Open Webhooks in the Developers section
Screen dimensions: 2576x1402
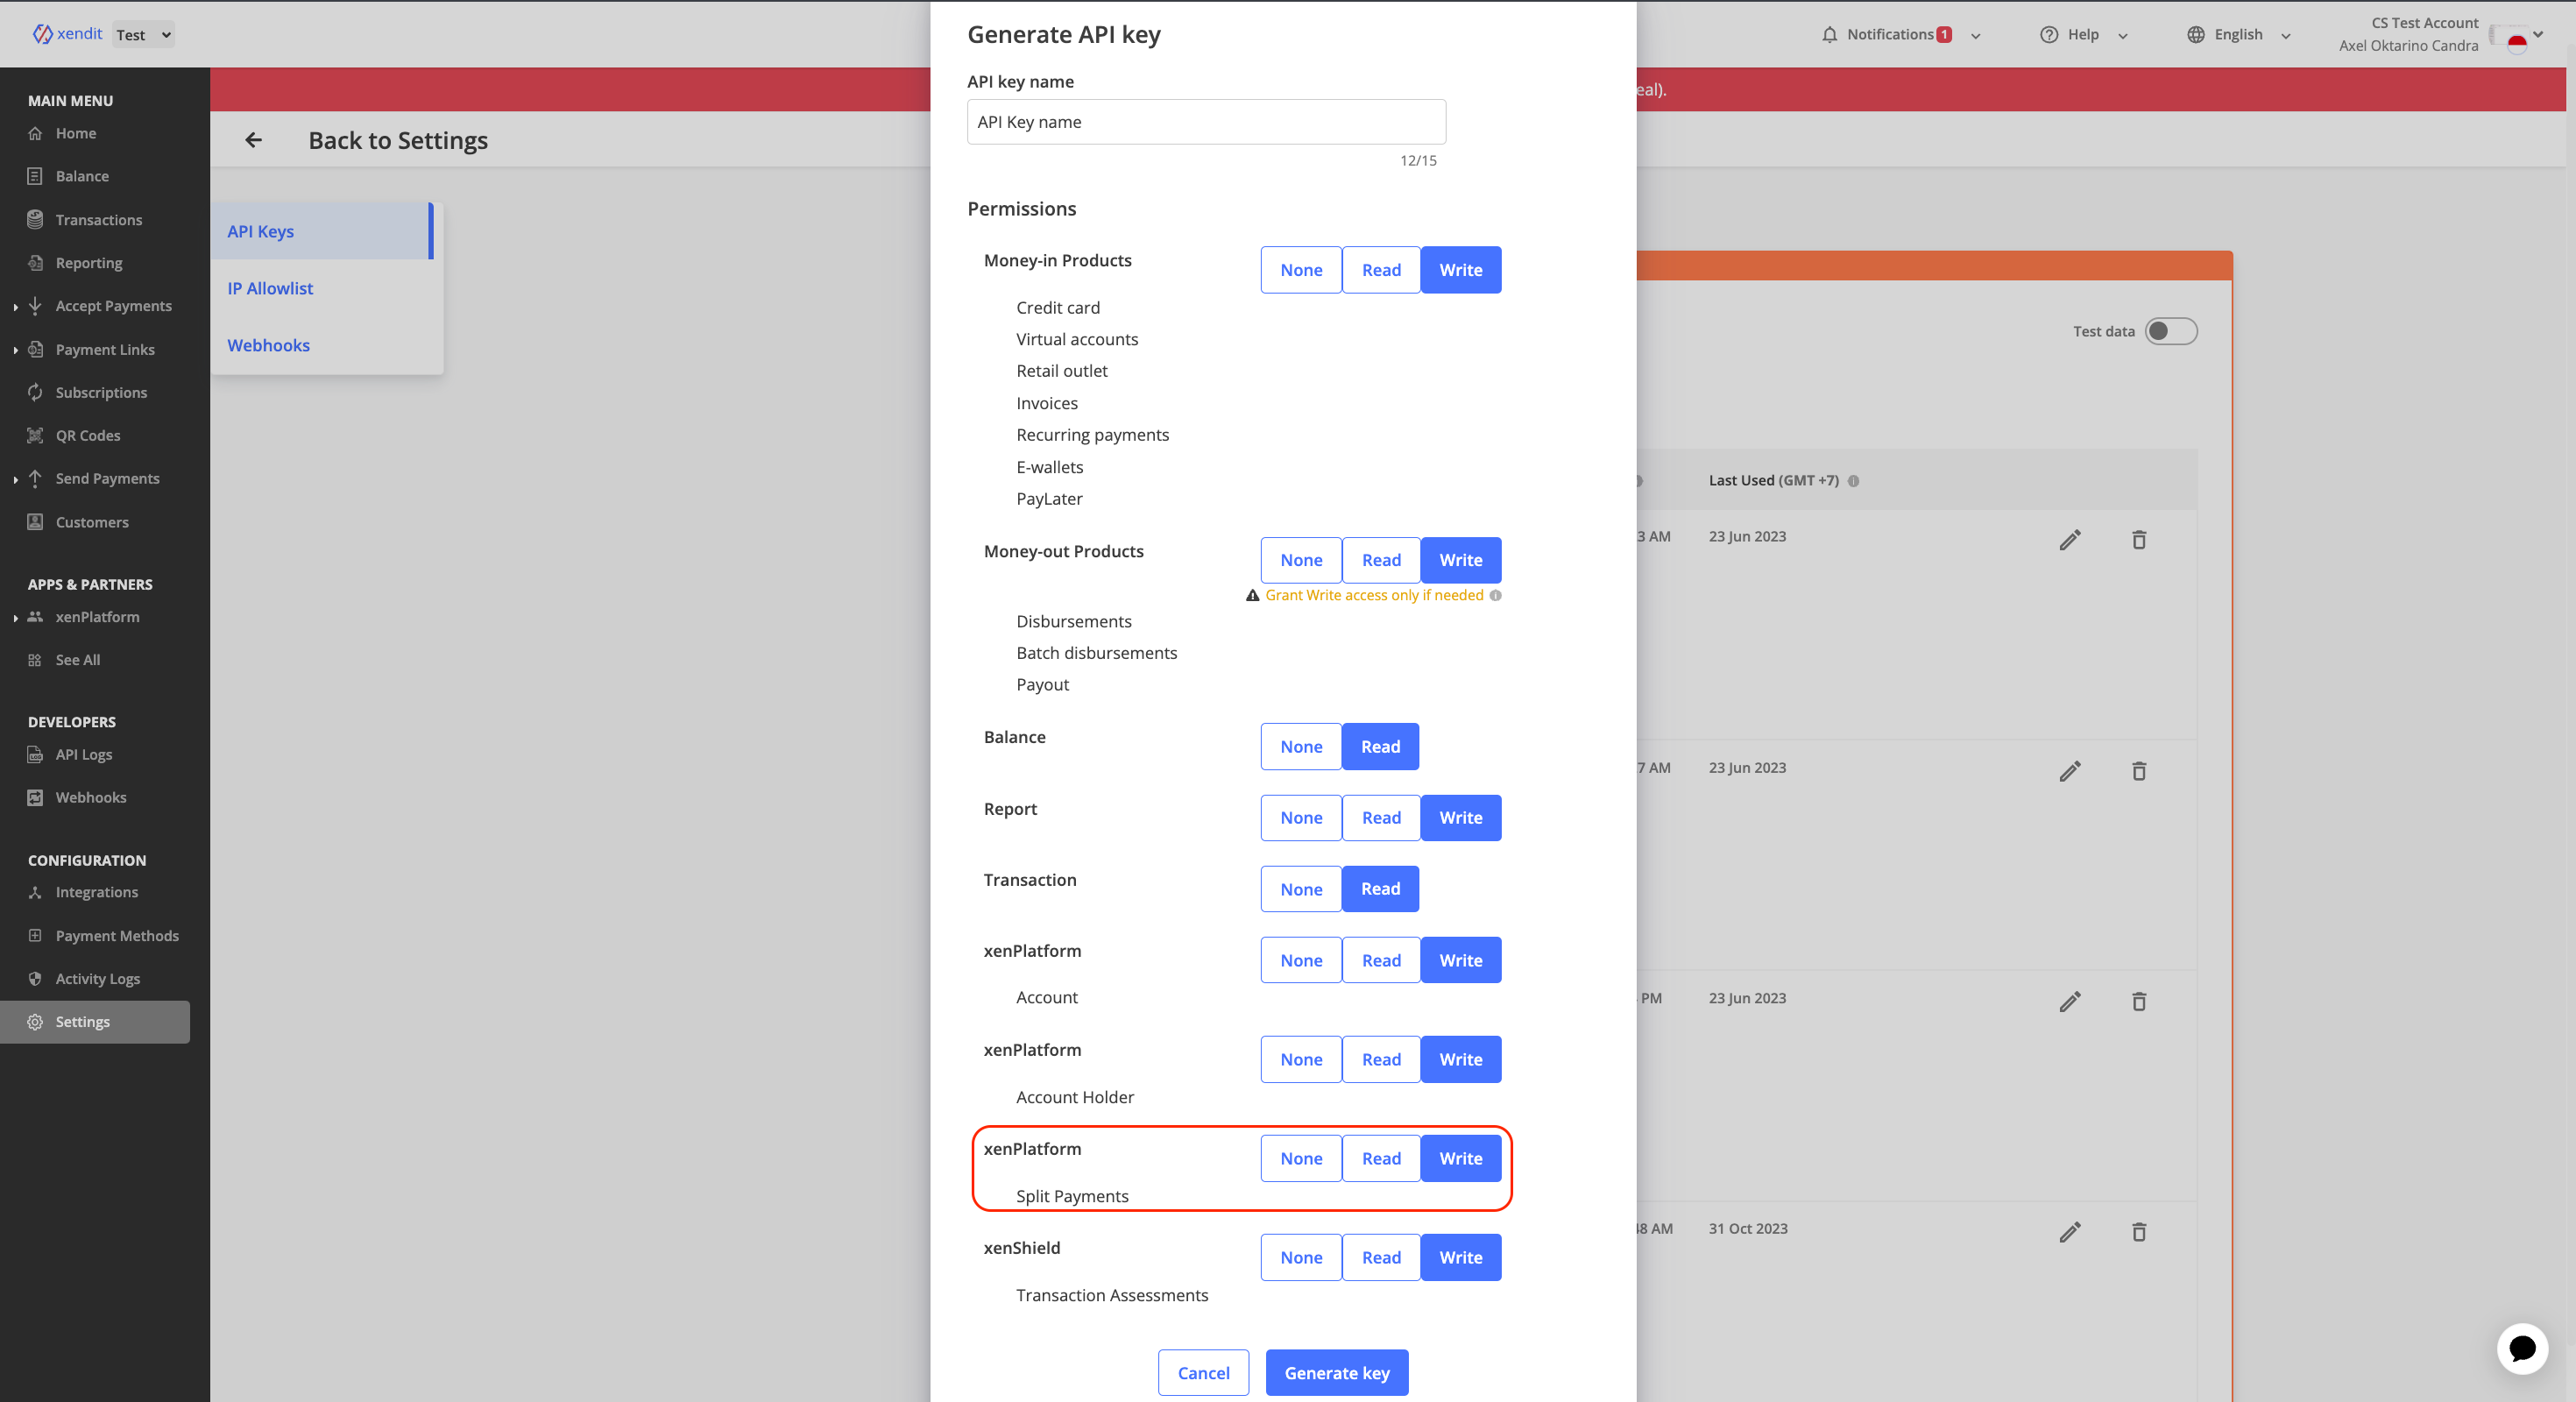[91, 798]
